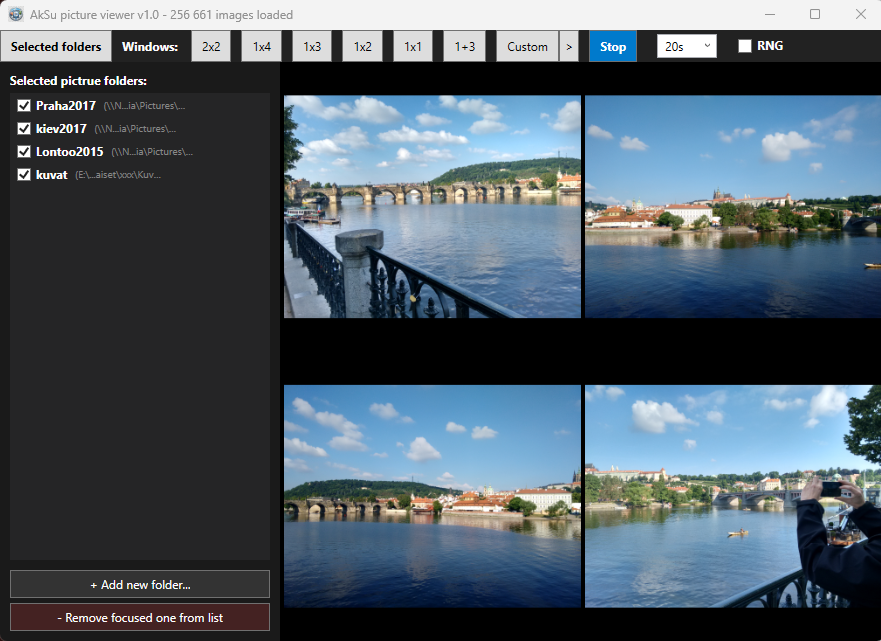Maximize the AkSu picture viewer window
Viewport: 881px width, 641px height.
point(815,14)
